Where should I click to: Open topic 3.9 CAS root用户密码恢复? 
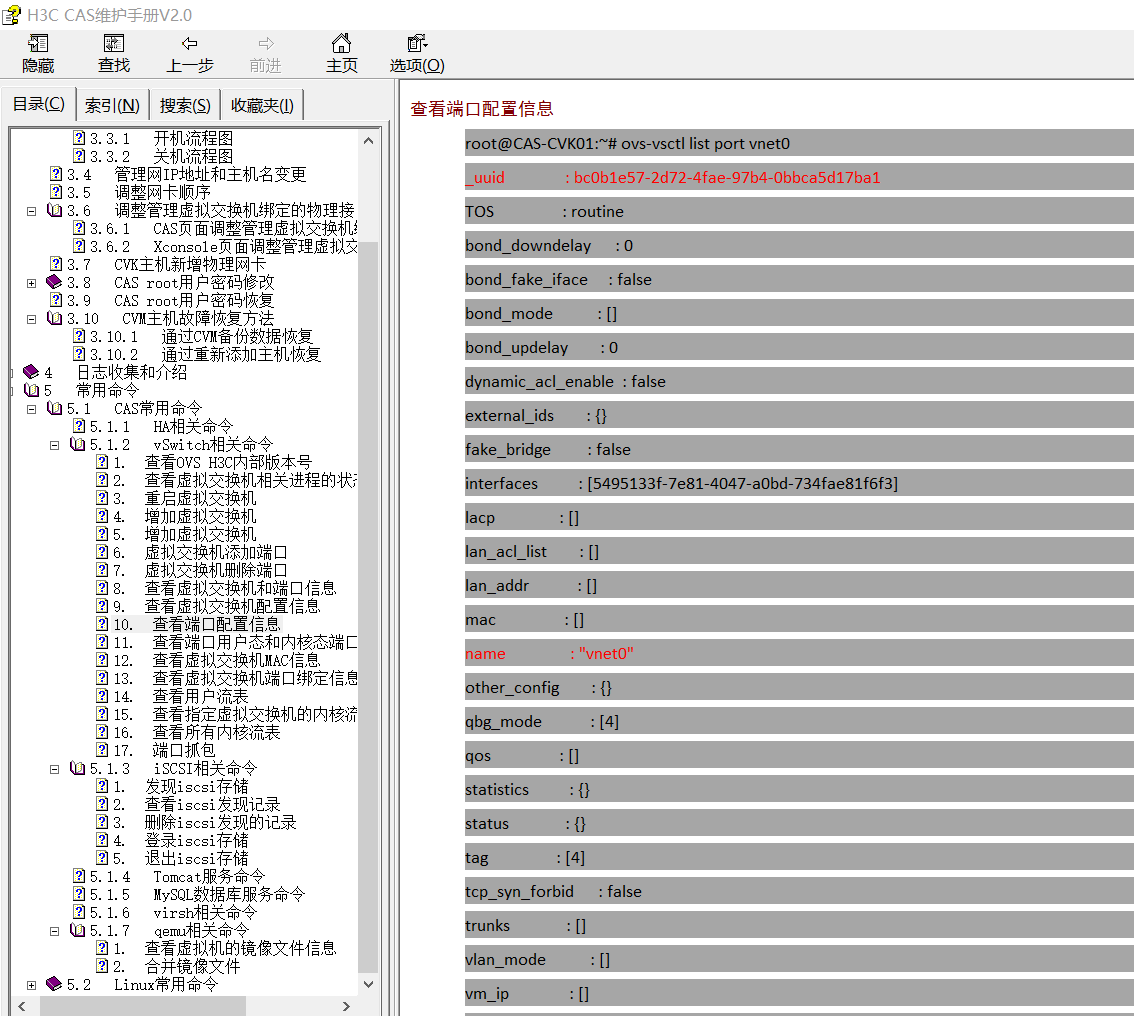click(171, 300)
